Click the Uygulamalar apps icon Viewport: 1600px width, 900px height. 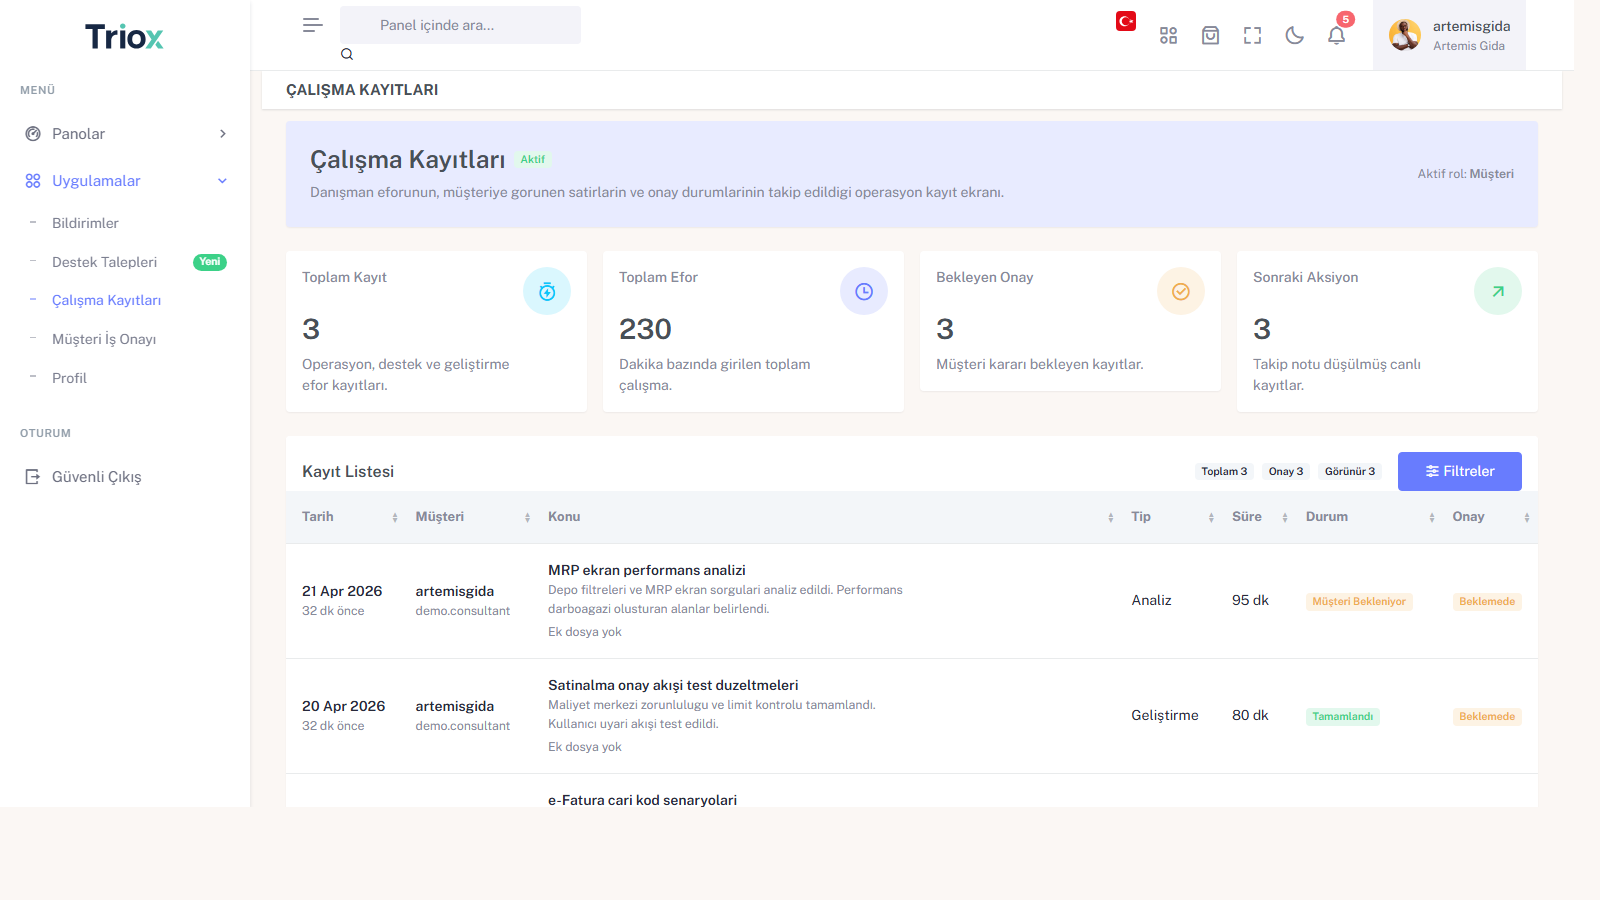(33, 181)
